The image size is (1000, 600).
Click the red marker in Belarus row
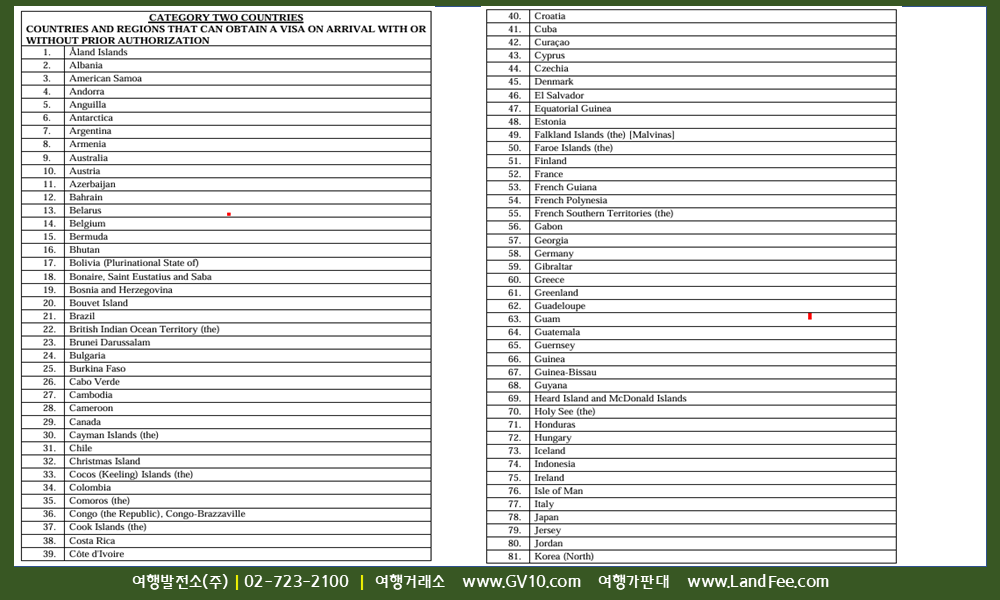coord(229,214)
